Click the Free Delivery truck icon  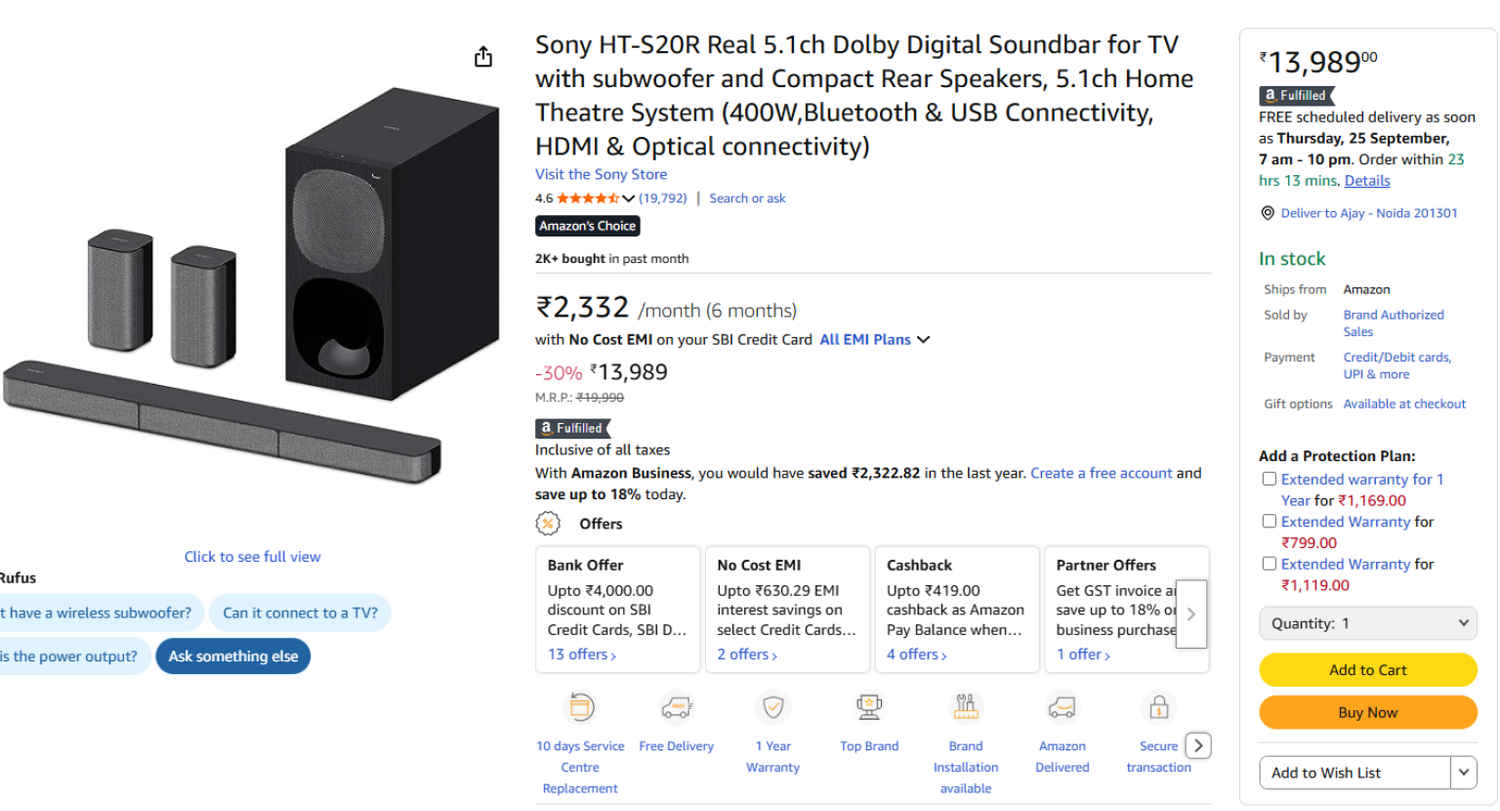(676, 706)
